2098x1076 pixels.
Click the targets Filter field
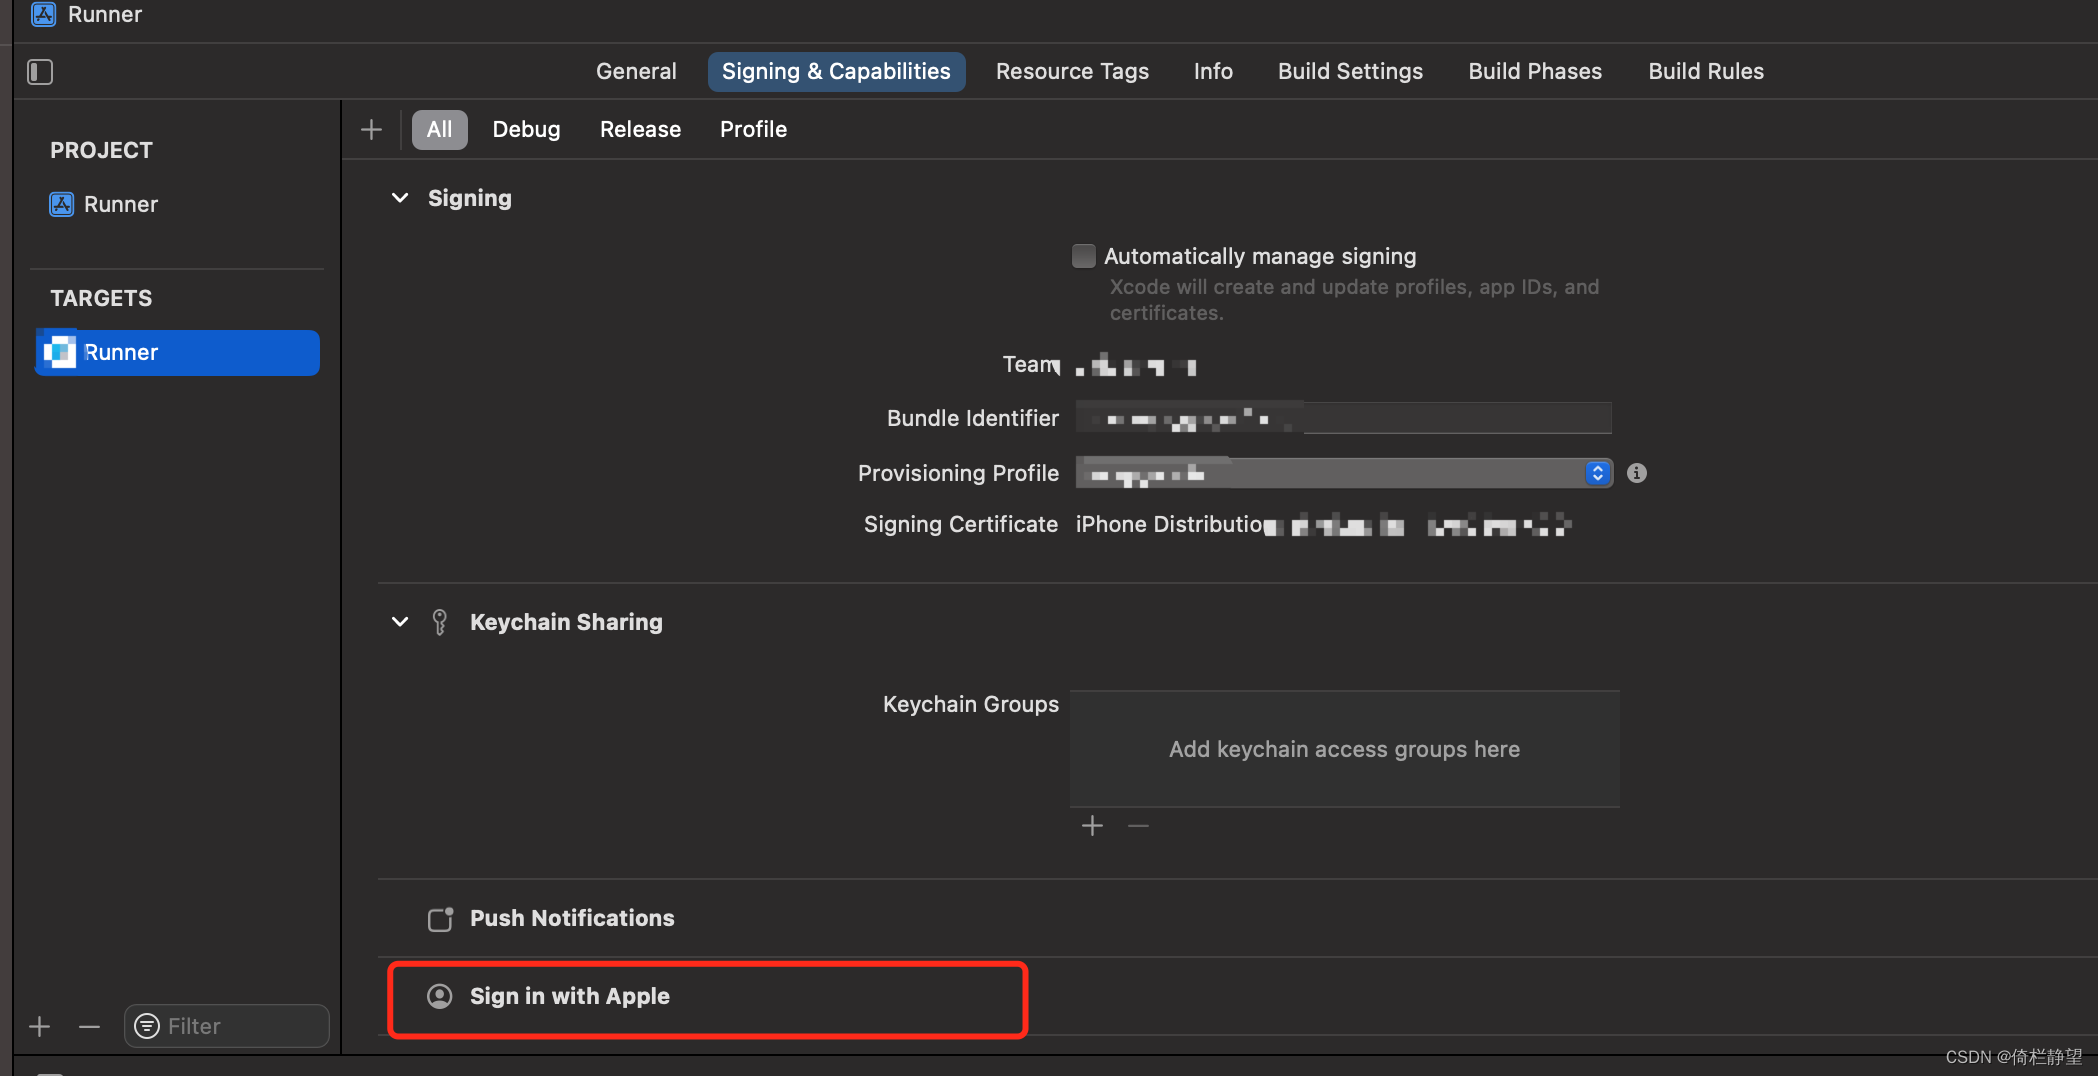point(227,1027)
